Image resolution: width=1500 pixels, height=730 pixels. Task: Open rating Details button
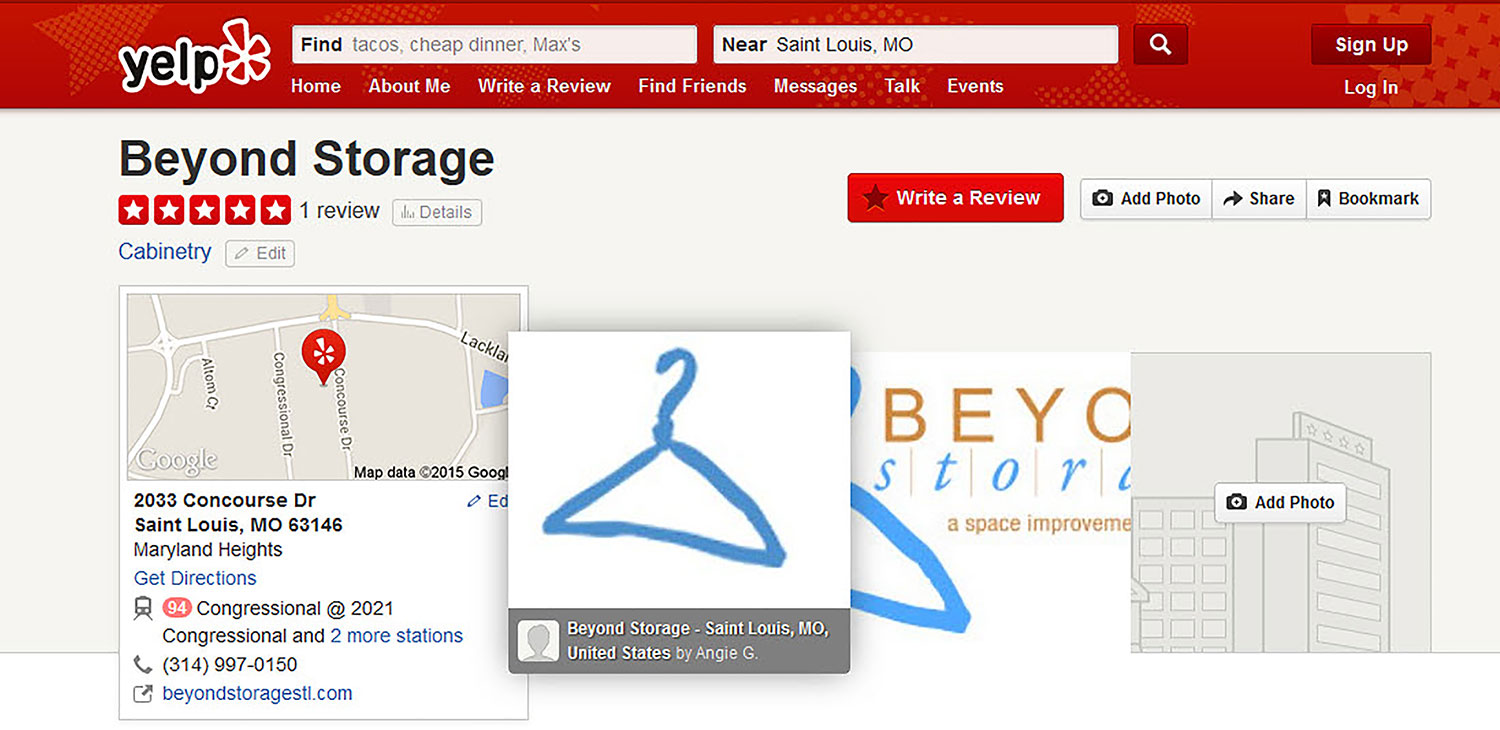coord(437,212)
